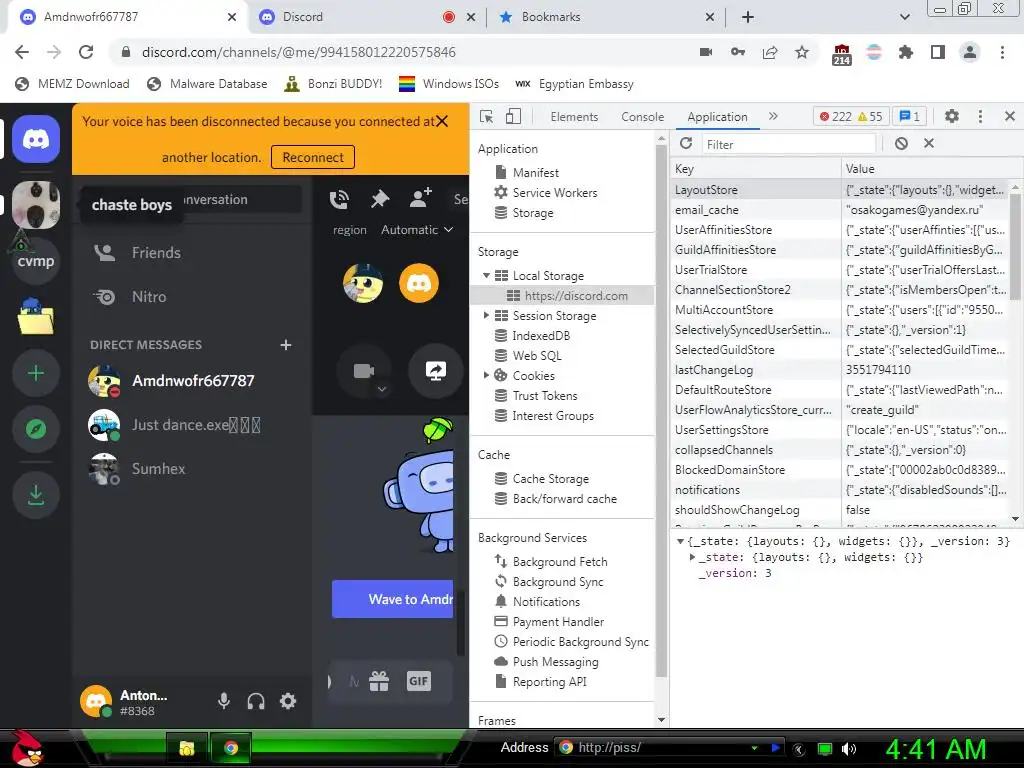Show more DevTools tabs chevron
1024x768 pixels.
click(773, 116)
